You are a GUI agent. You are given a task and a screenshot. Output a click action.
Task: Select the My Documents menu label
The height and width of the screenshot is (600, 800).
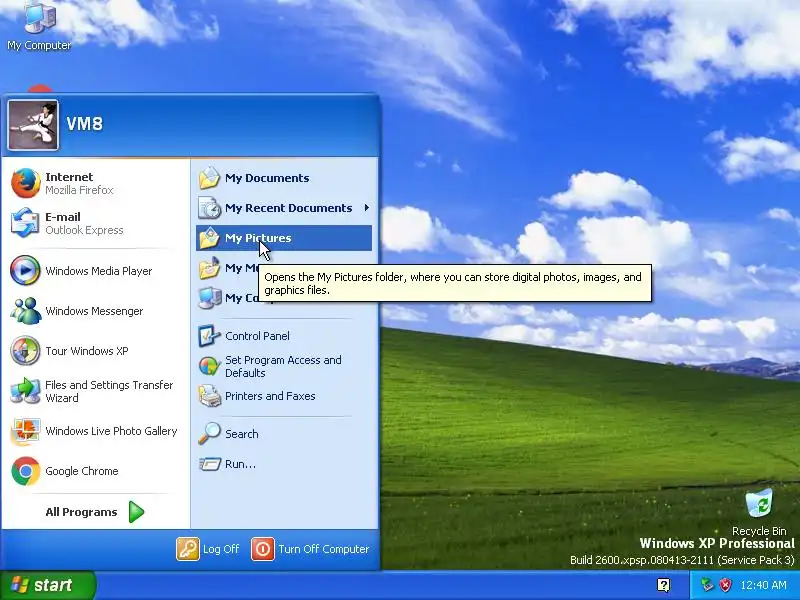pyautogui.click(x=267, y=178)
